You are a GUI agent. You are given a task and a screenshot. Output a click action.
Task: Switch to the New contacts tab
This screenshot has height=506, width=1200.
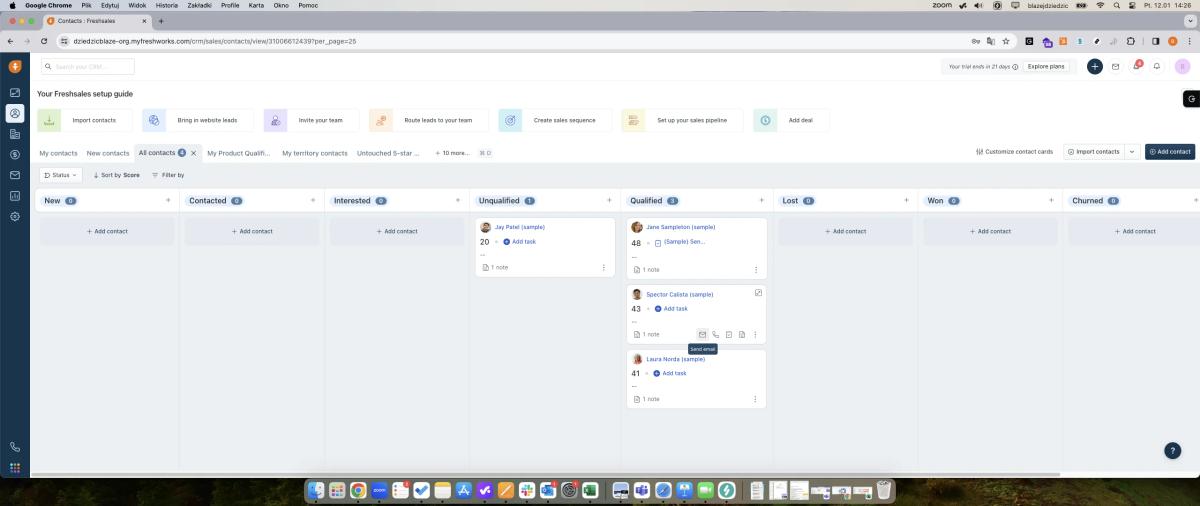tap(108, 153)
